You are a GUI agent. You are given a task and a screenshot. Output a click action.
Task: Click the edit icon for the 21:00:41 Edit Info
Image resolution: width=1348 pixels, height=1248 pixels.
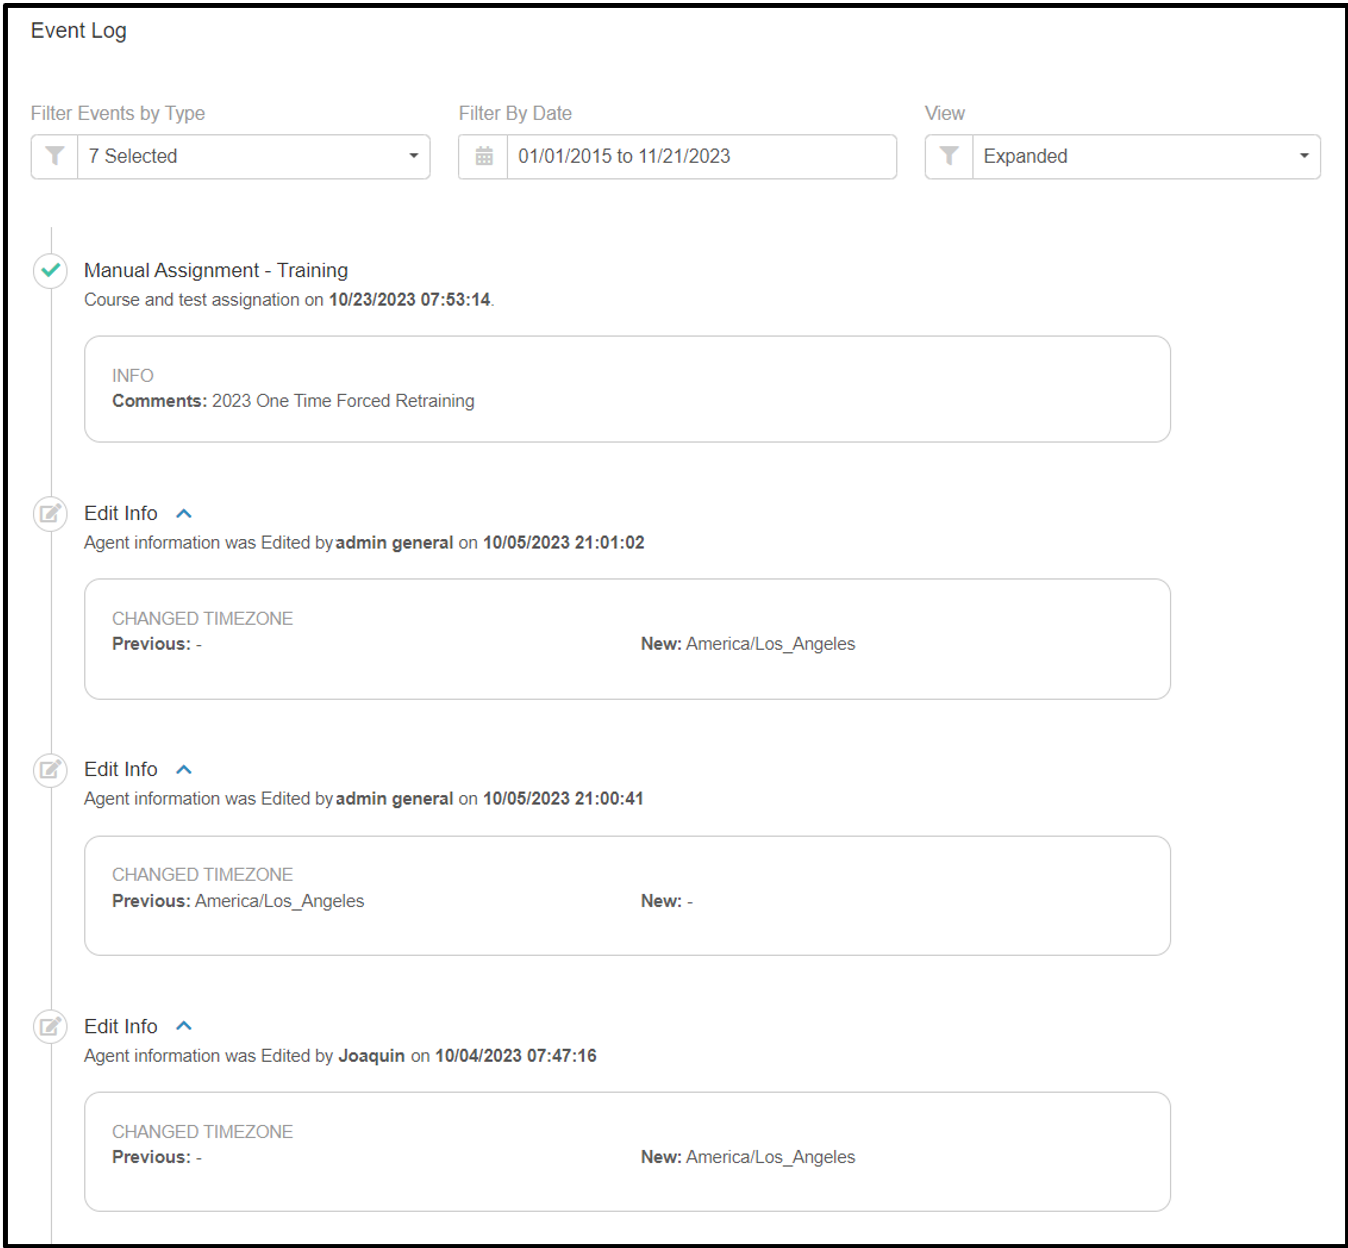click(x=51, y=770)
